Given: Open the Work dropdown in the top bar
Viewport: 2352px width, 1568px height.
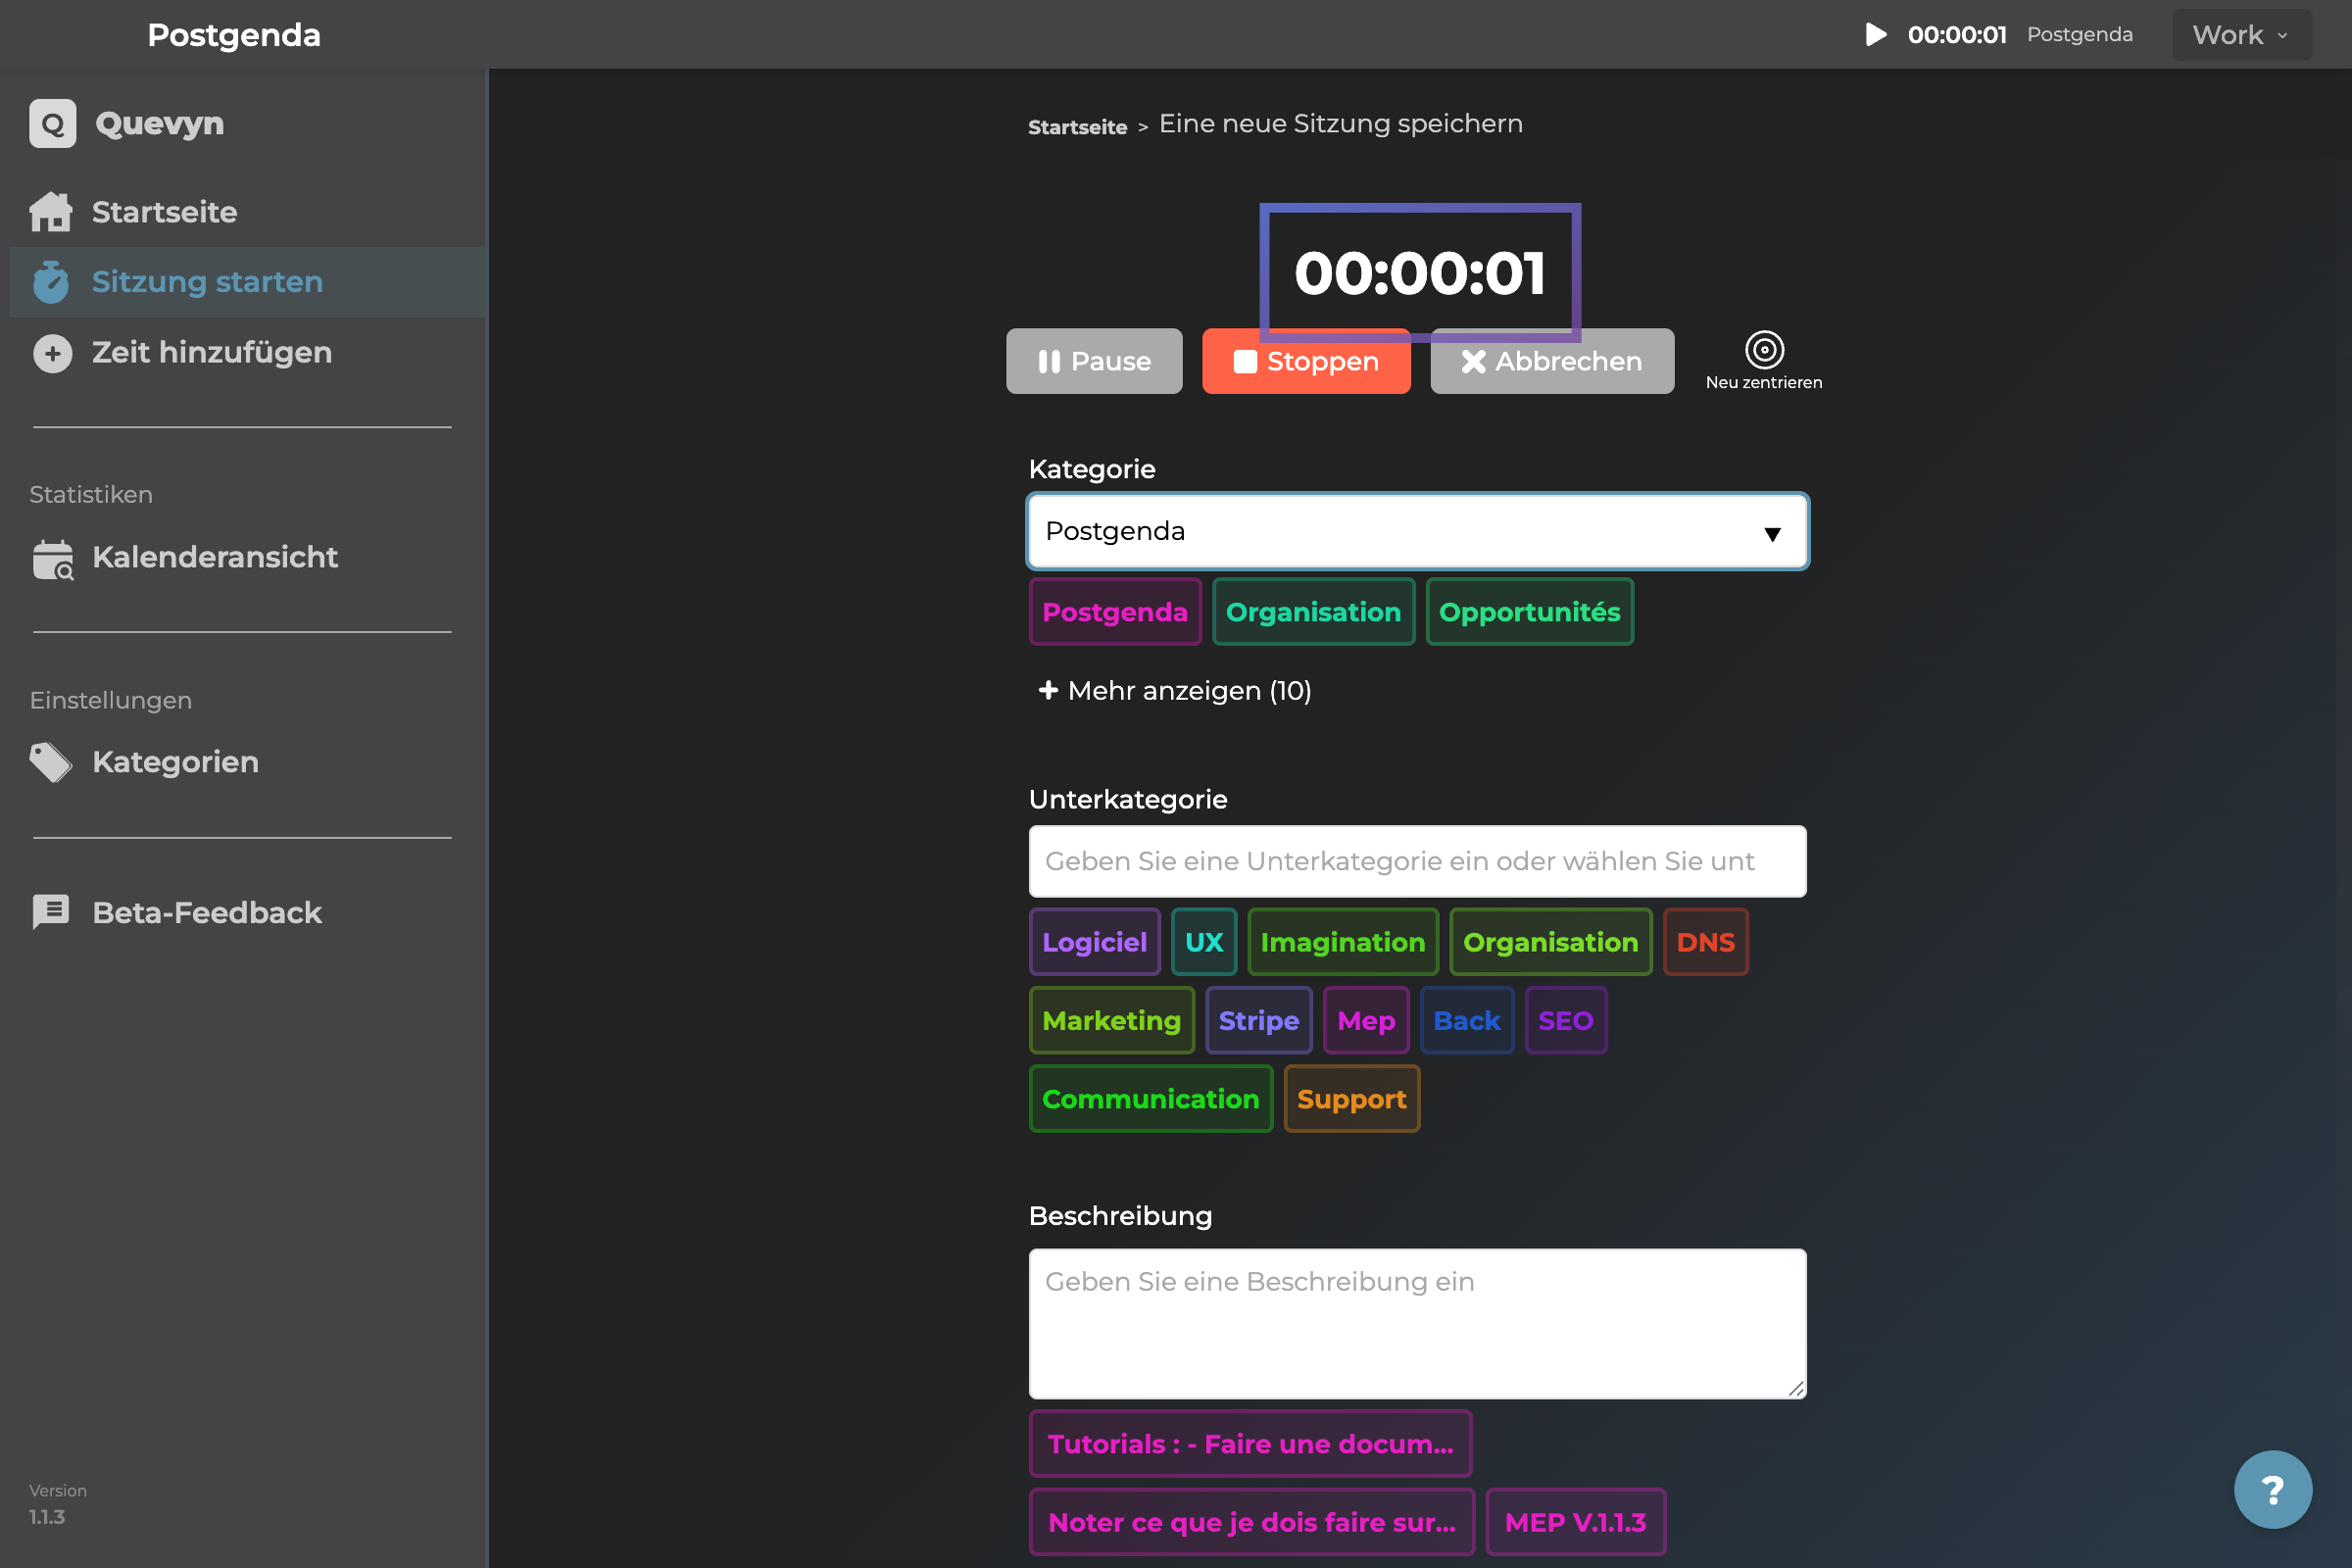Looking at the screenshot, I should click(x=2241, y=35).
